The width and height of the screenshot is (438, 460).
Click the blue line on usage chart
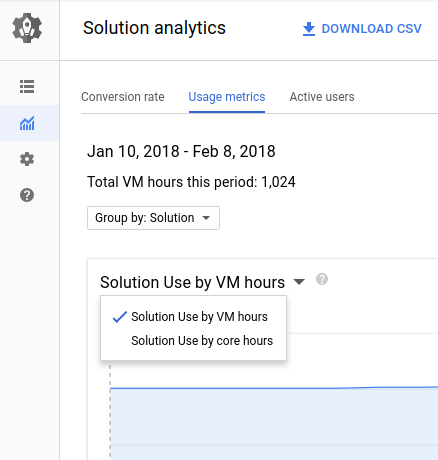coord(273,388)
